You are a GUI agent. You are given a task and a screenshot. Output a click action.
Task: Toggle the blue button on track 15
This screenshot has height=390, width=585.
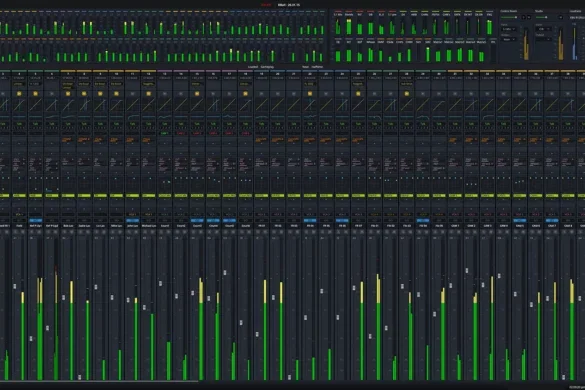pyautogui.click(x=197, y=221)
